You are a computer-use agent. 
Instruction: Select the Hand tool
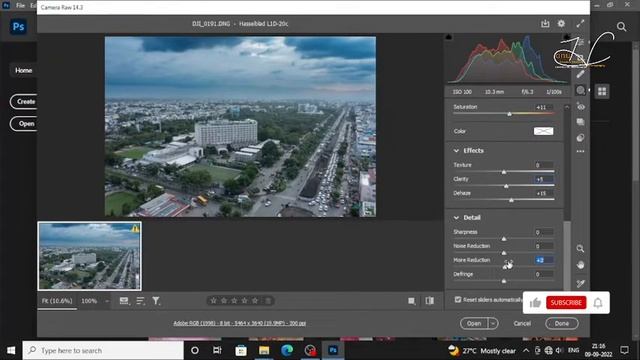click(x=580, y=265)
